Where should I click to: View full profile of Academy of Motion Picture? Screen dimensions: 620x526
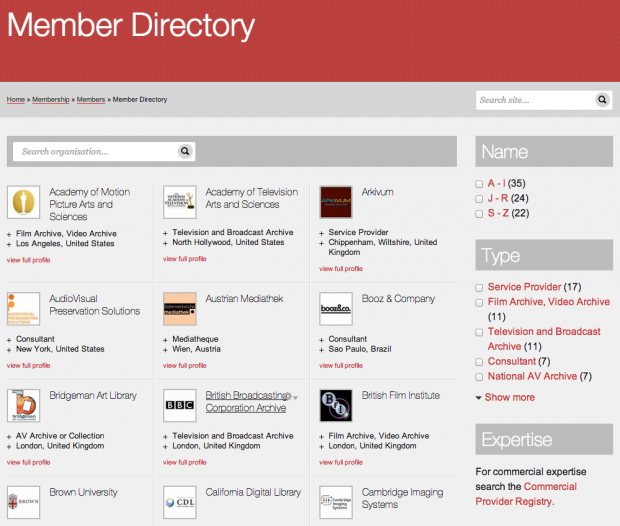tap(28, 260)
